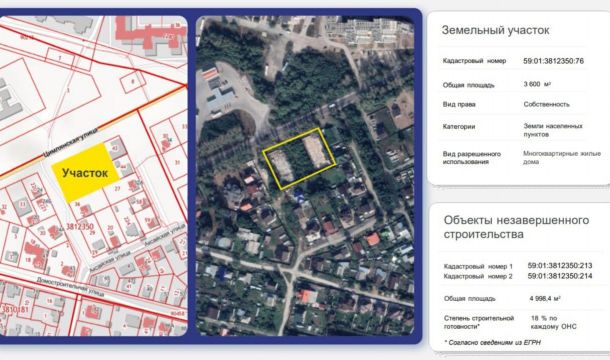Image resolution: width=610 pixels, height=360 pixels.
Task: Click the "Земельный участок" heading
Action: [495, 30]
